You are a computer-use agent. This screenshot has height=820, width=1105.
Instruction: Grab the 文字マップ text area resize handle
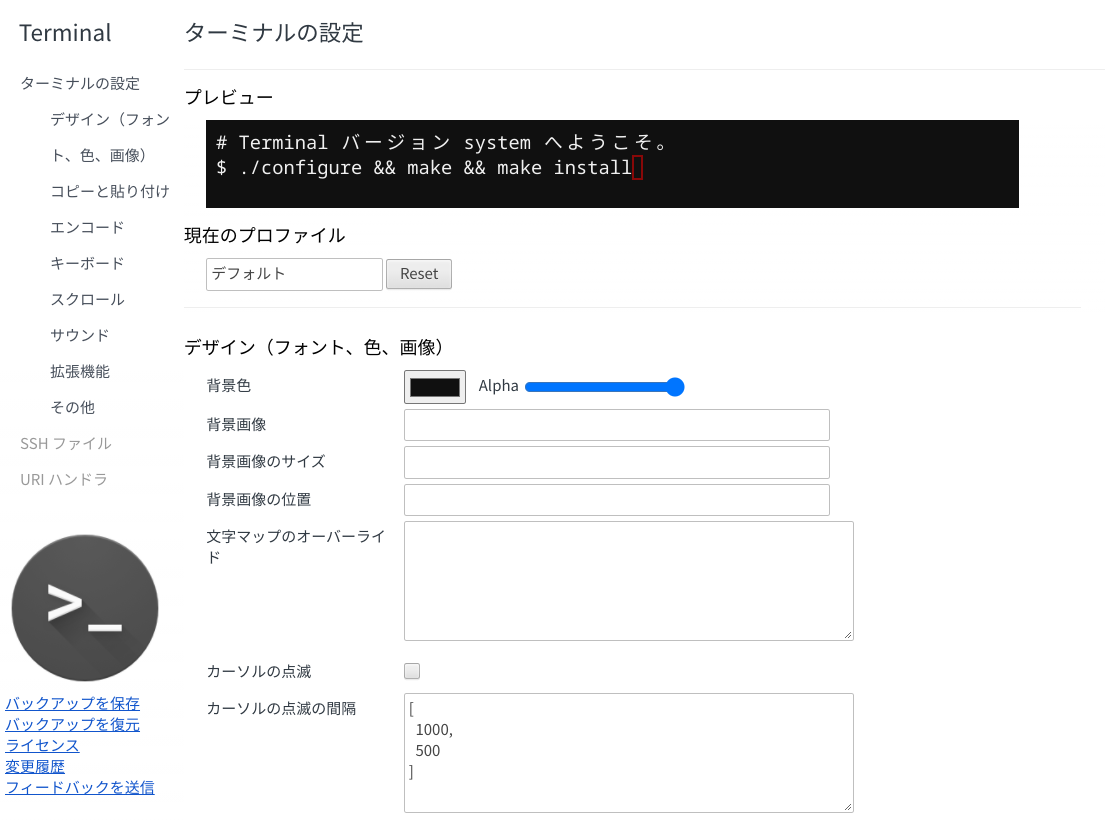[x=848, y=635]
